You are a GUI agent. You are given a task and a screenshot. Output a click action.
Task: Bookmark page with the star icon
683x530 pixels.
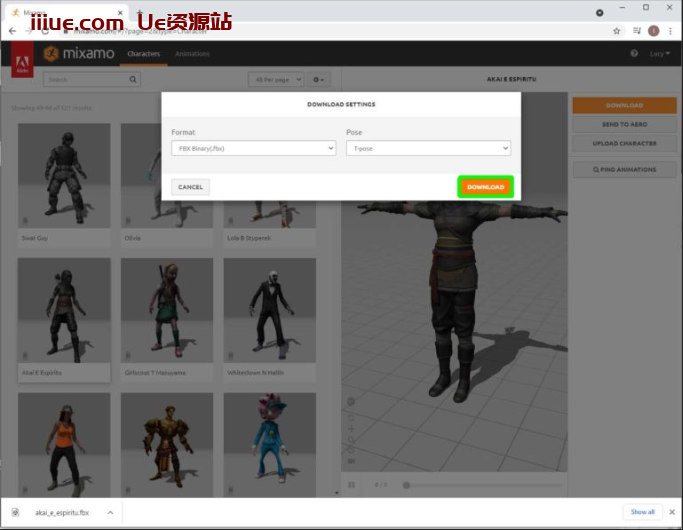click(x=617, y=31)
